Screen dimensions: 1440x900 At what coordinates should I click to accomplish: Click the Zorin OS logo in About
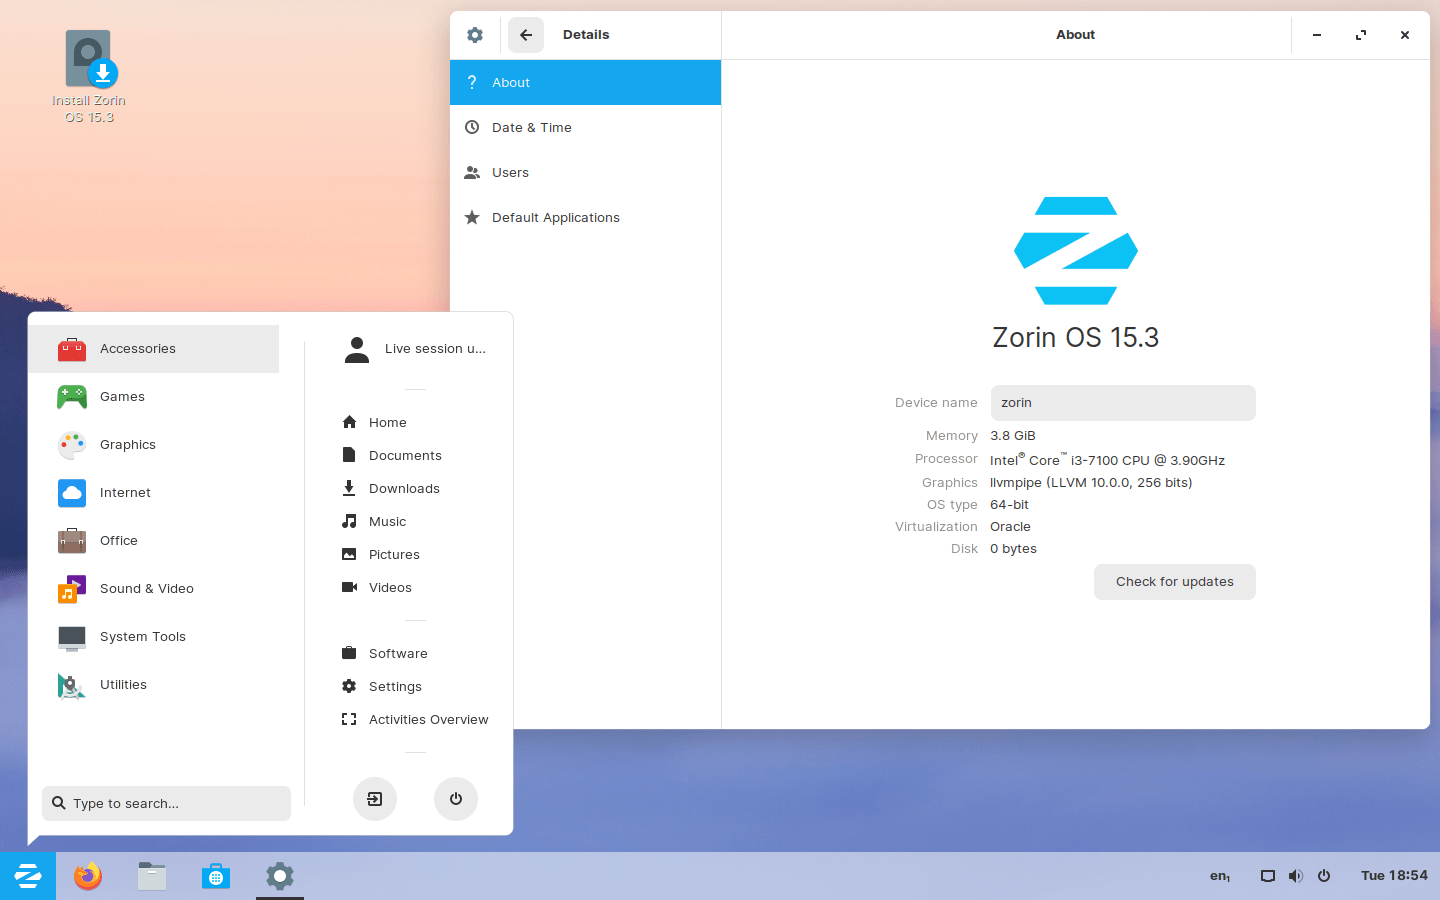[x=1076, y=251]
